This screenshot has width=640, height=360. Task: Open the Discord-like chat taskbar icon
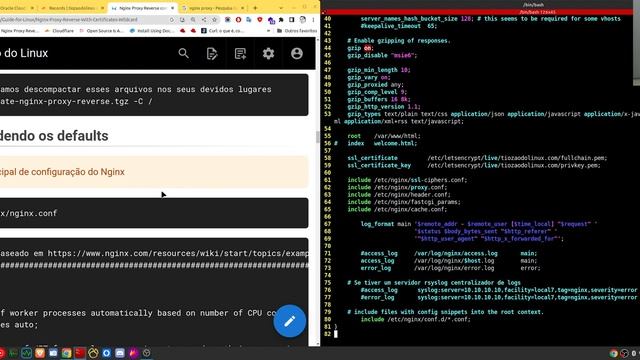pyautogui.click(x=120, y=353)
